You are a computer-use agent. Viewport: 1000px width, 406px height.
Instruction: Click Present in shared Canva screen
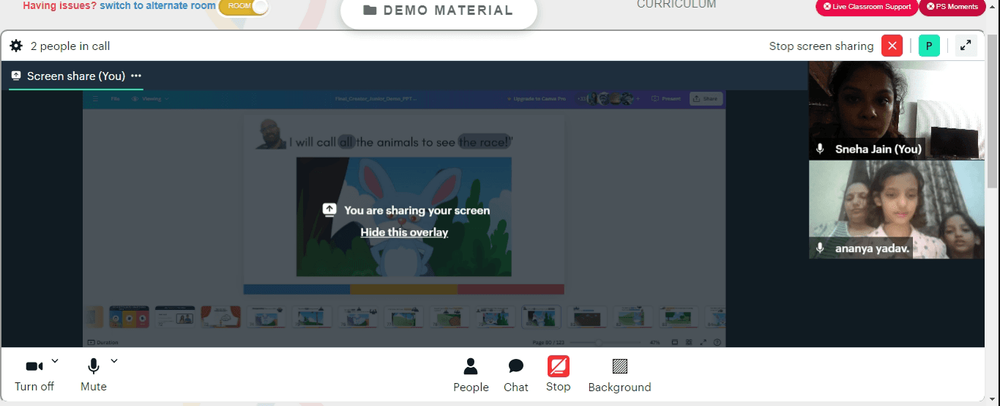666,99
